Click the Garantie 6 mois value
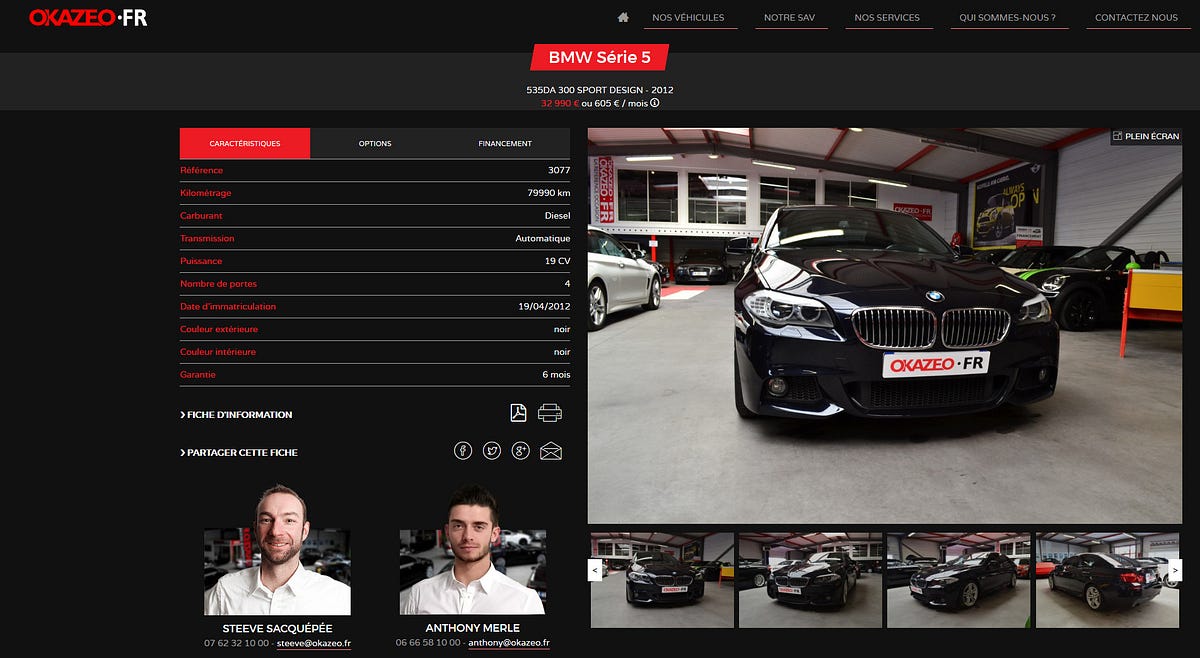The image size is (1200, 658). point(556,375)
